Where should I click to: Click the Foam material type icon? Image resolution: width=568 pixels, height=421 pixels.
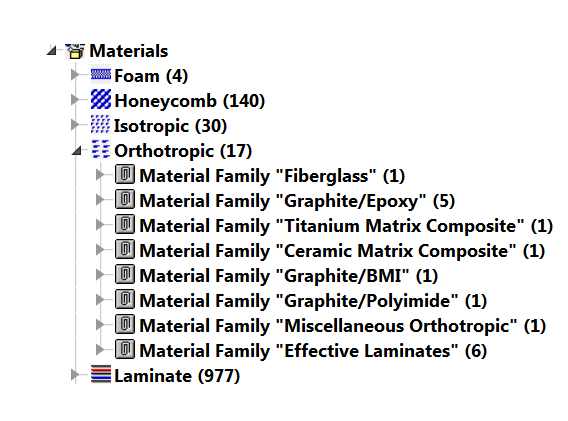tap(101, 75)
